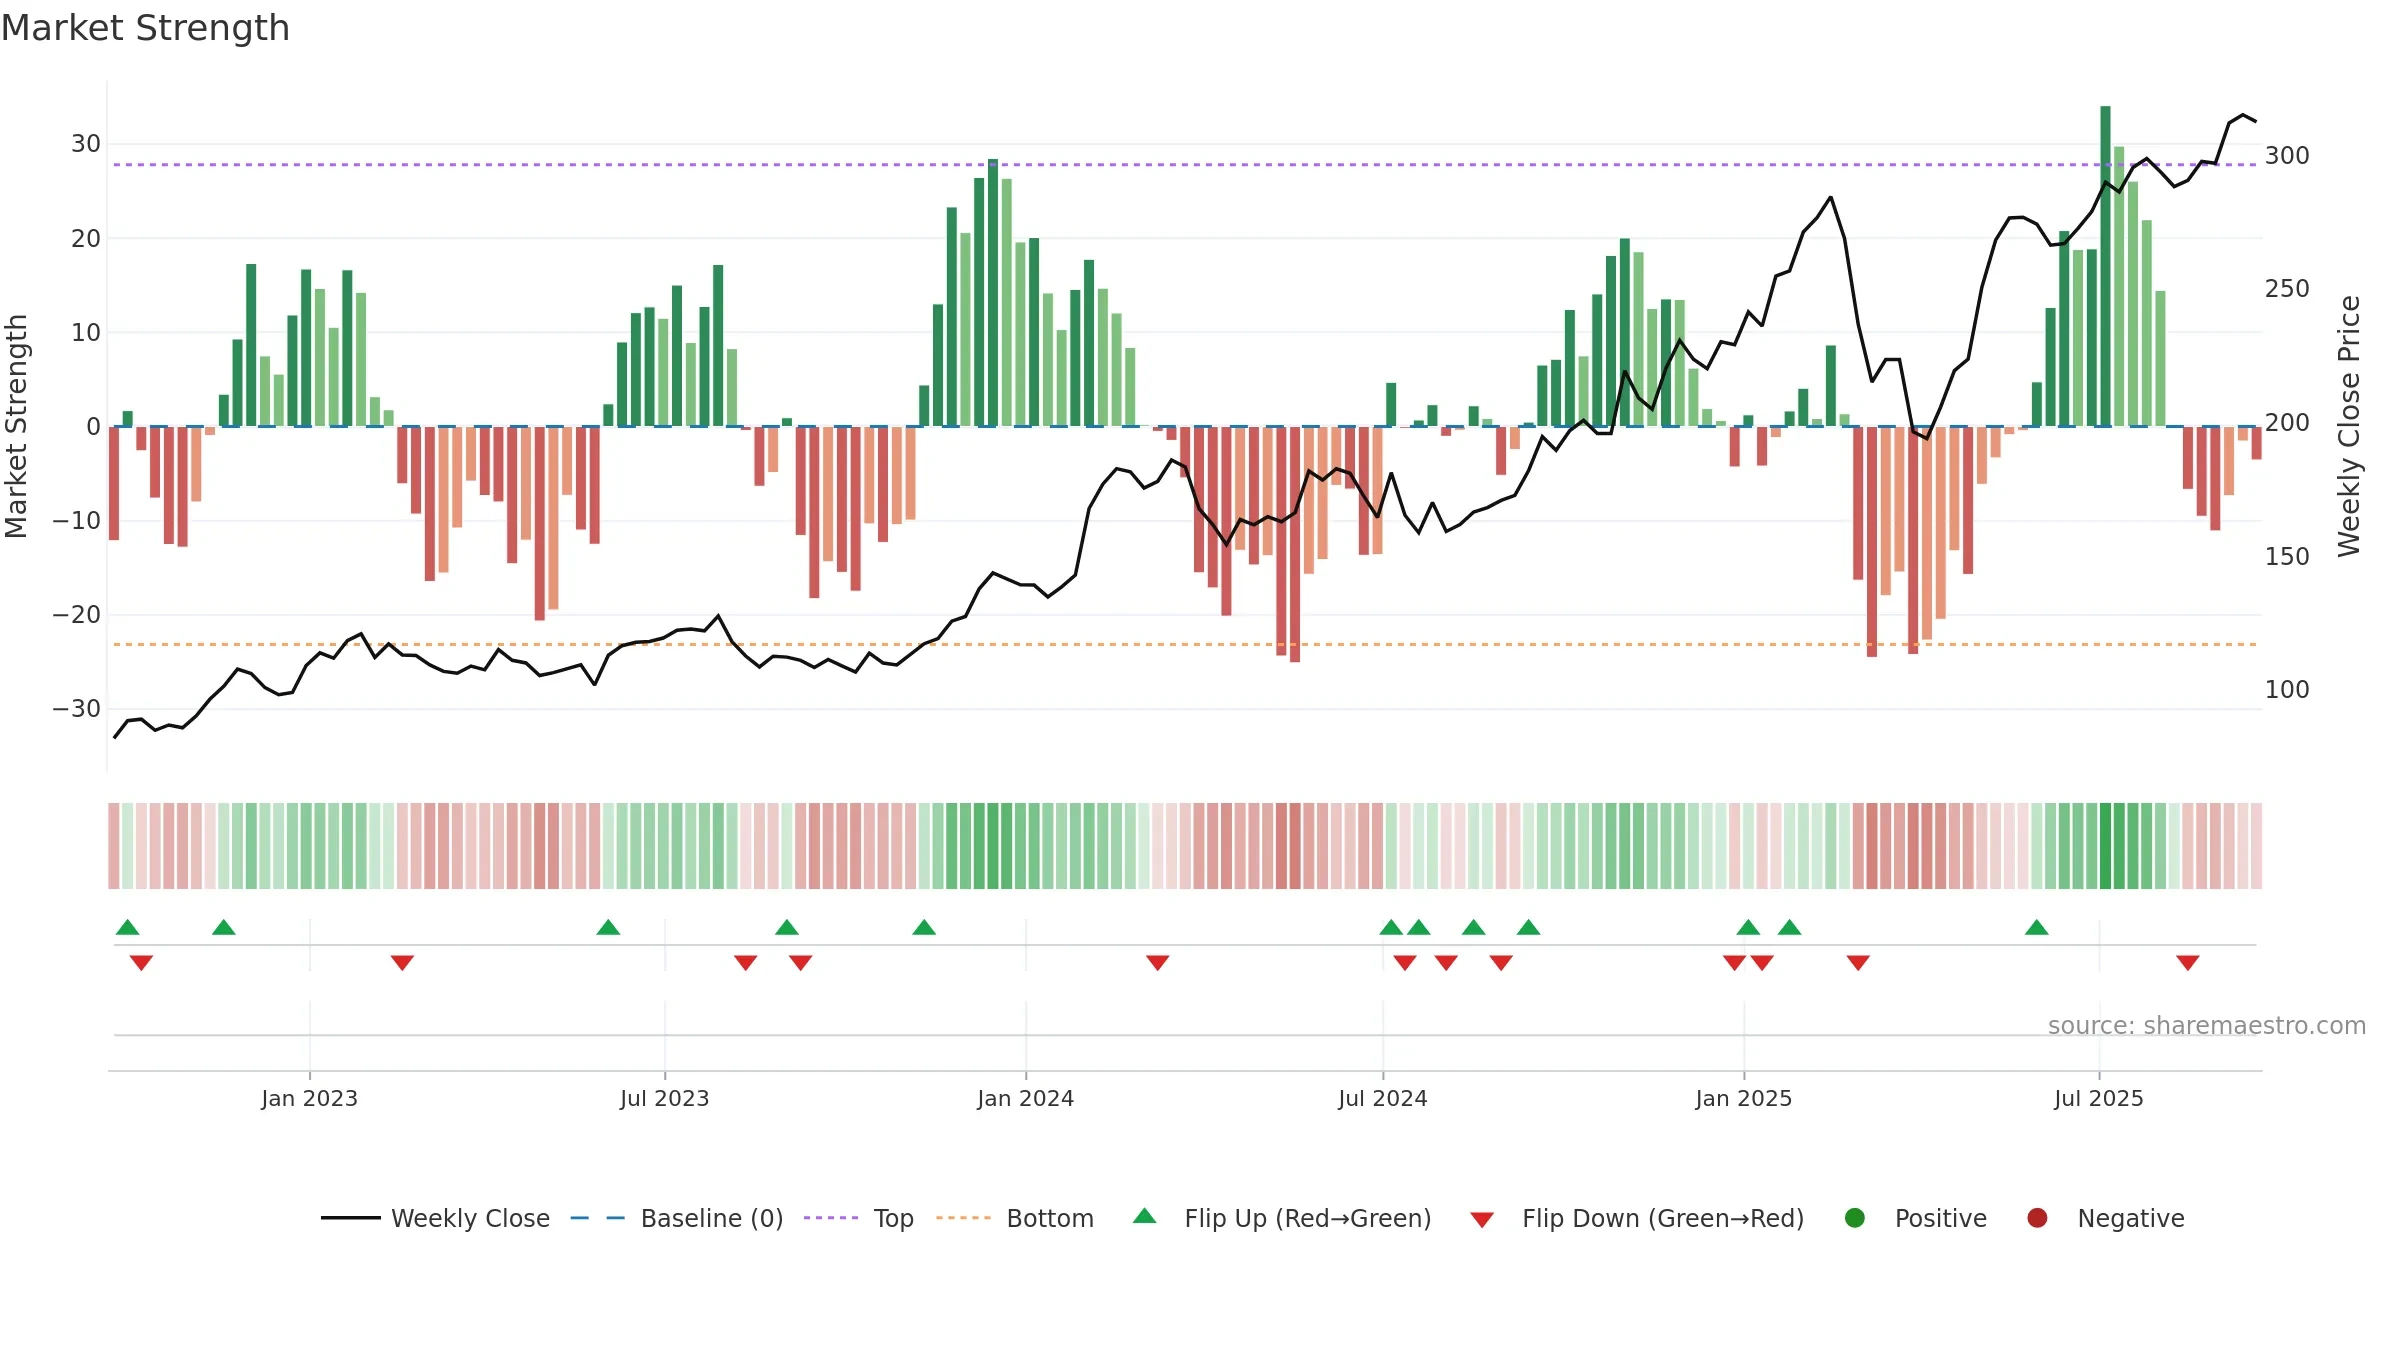
Task: Click the first red flip-down marker at chart start
Action: [141, 962]
